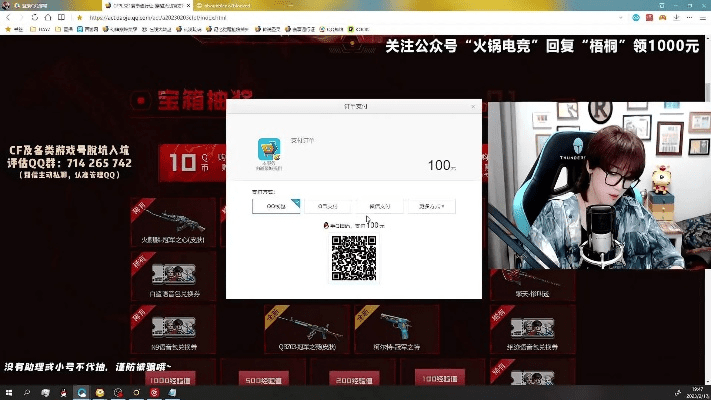Toggle the reading view book icon
711x400 pixels.
click(61, 17)
